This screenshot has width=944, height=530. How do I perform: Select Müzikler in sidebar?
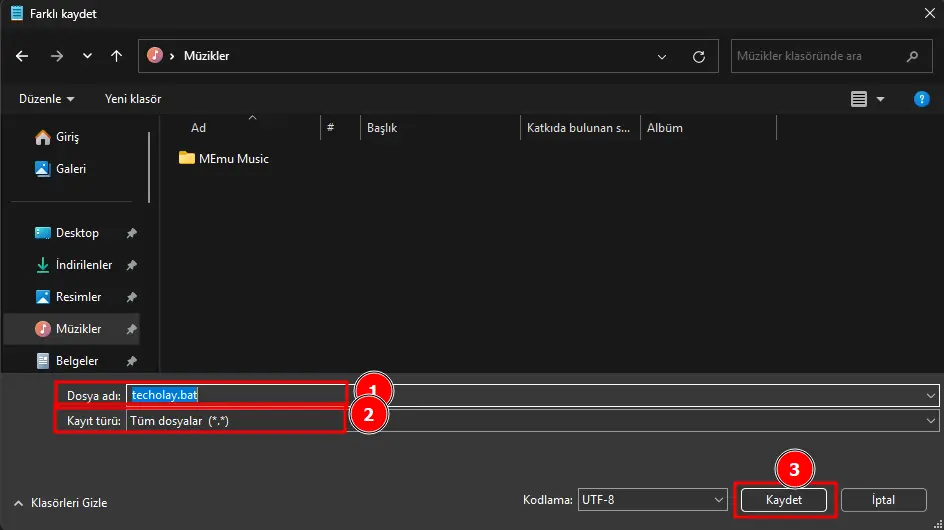click(71, 329)
